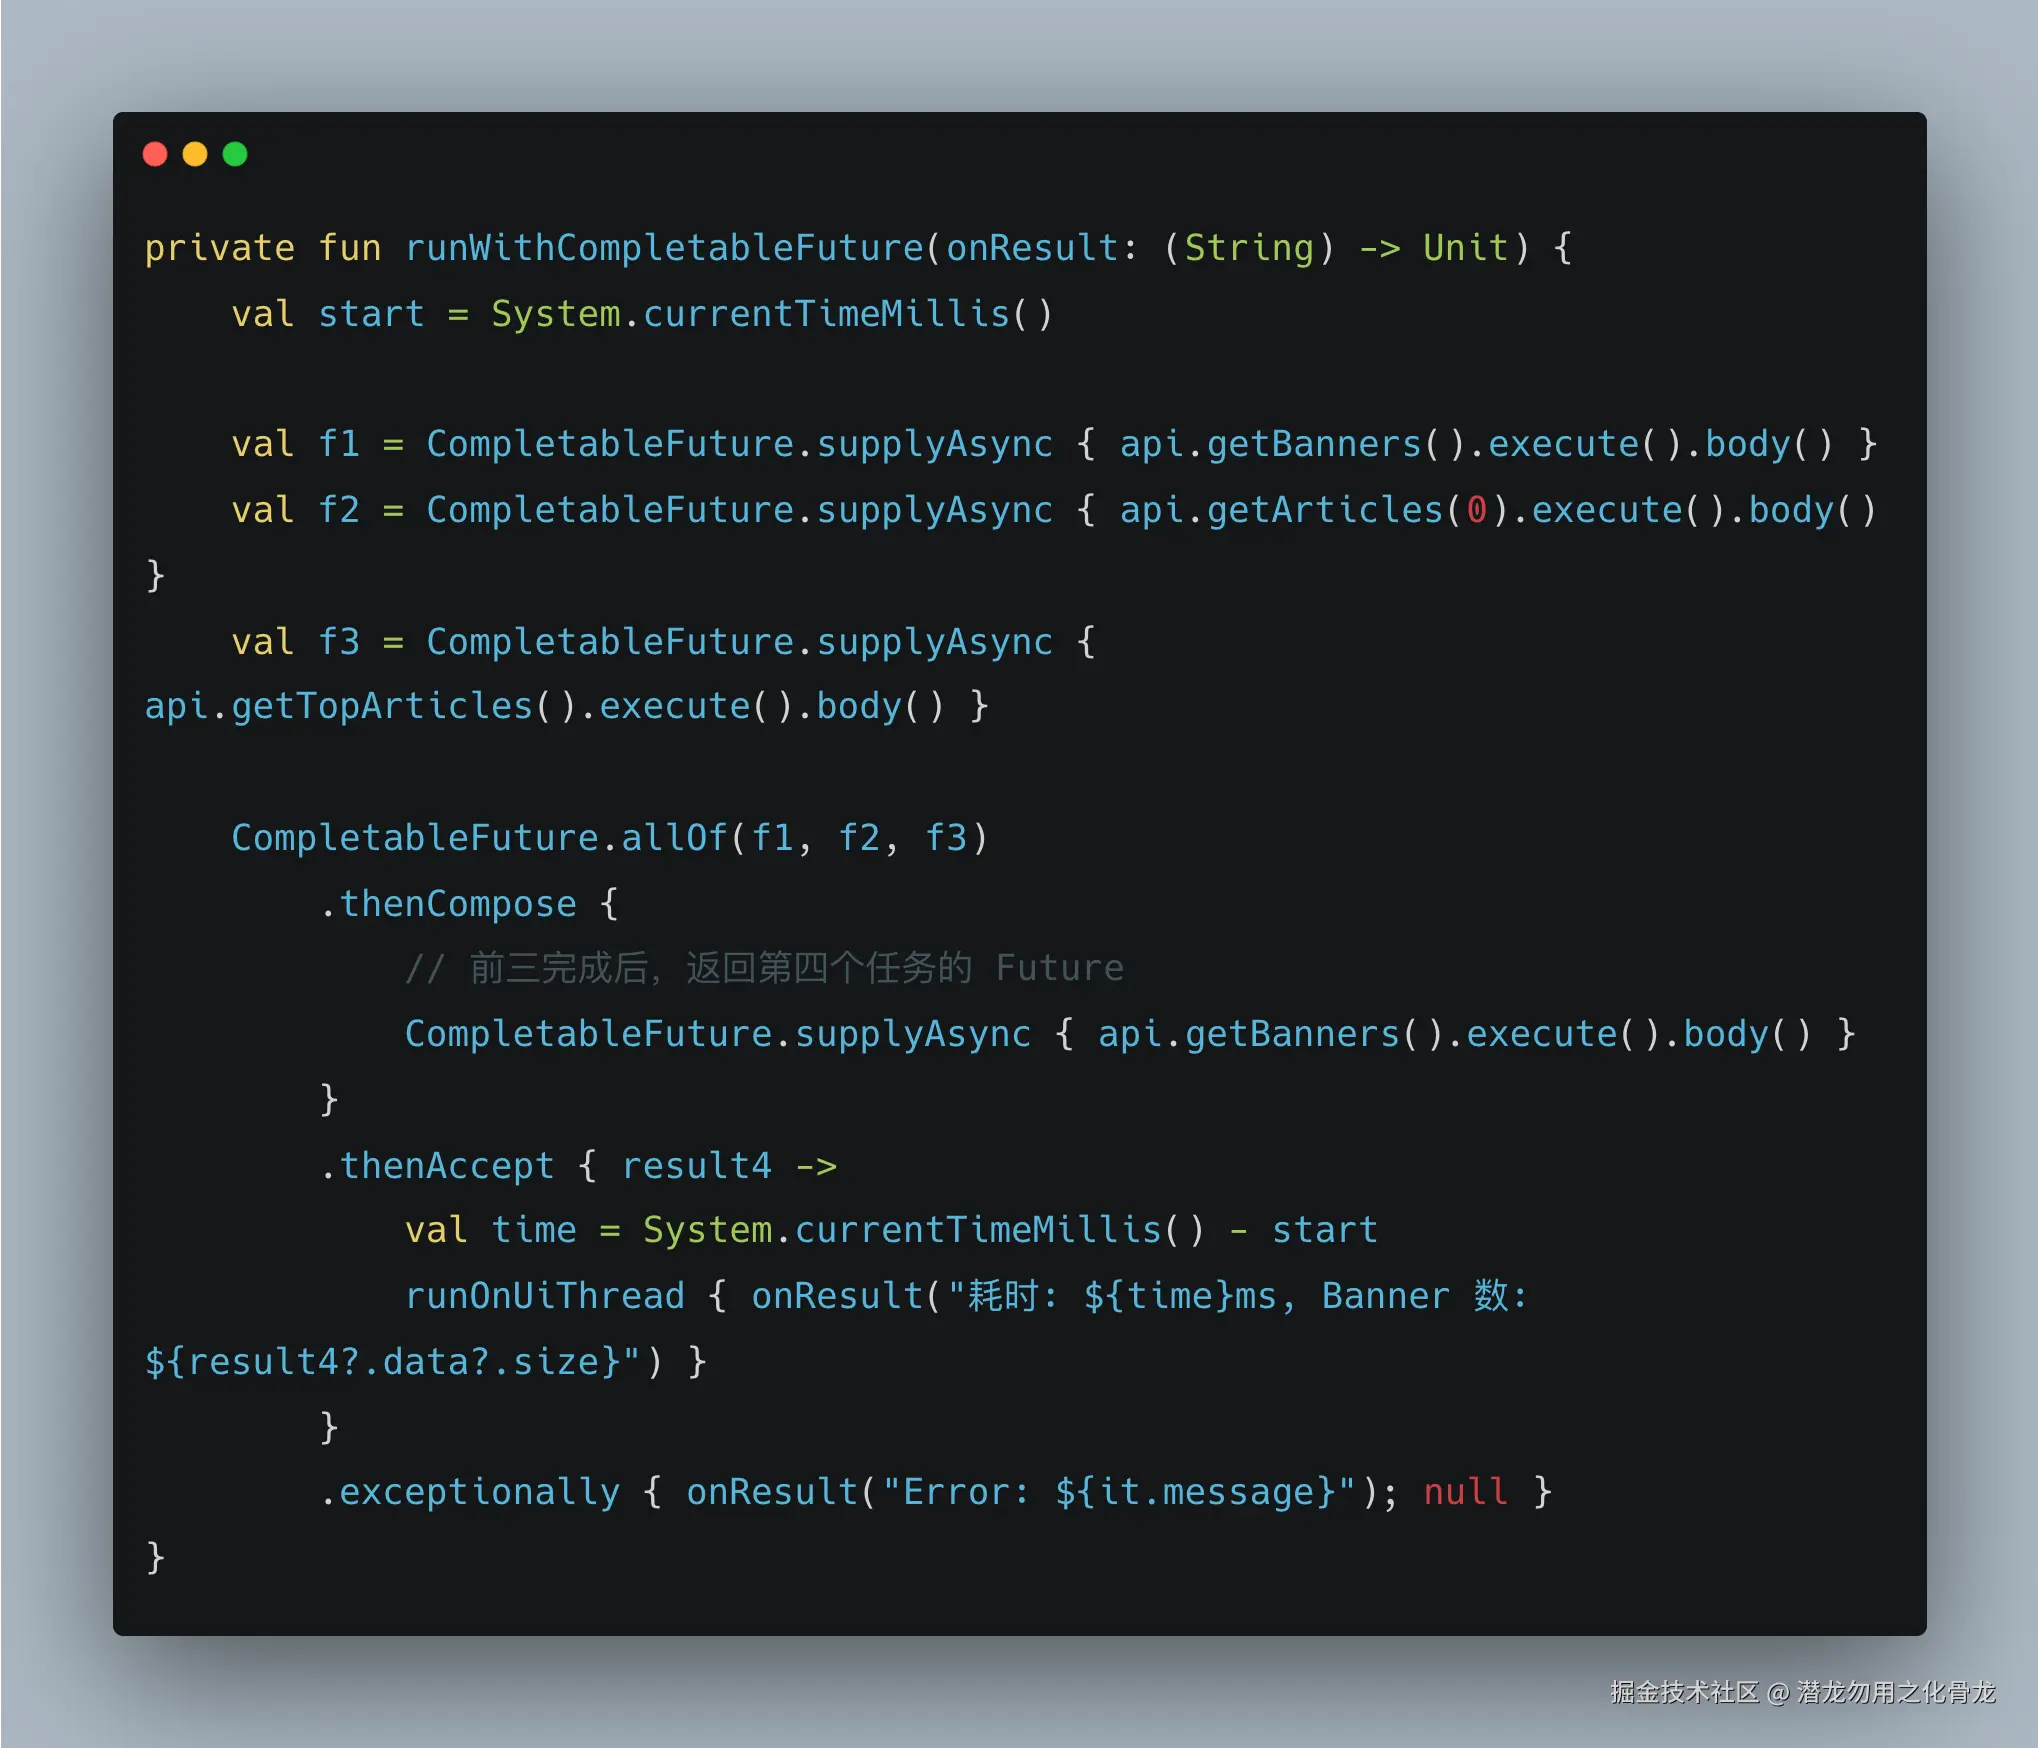Click the getArticles method call
The height and width of the screenshot is (1748, 2038).
[1324, 510]
